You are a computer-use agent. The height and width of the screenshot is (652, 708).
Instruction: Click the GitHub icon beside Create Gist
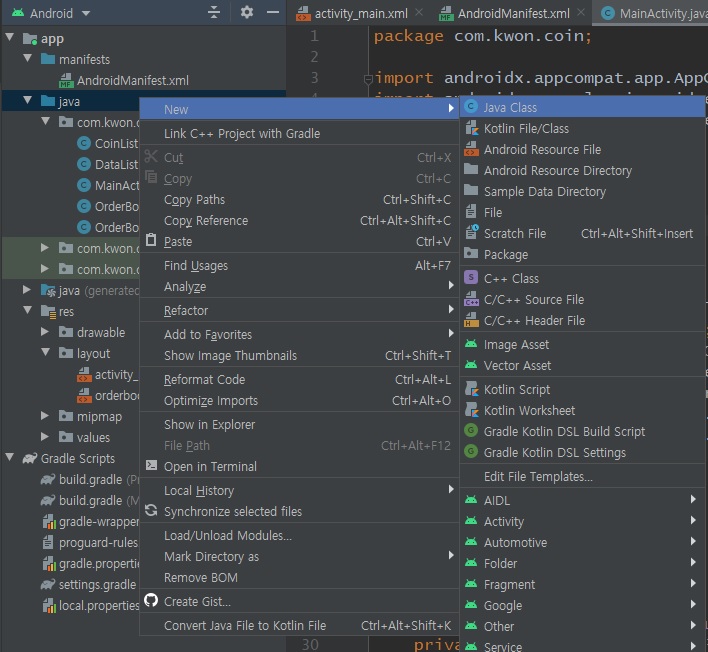(x=151, y=601)
